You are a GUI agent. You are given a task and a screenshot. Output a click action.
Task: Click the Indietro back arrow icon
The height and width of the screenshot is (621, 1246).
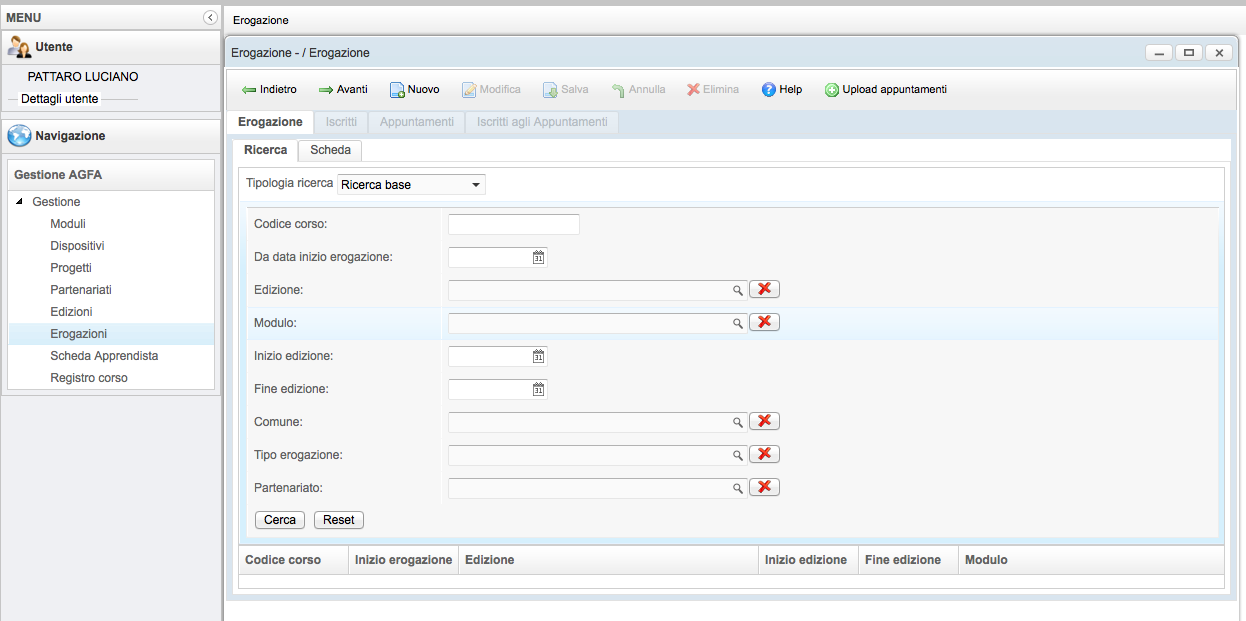[x=249, y=90]
